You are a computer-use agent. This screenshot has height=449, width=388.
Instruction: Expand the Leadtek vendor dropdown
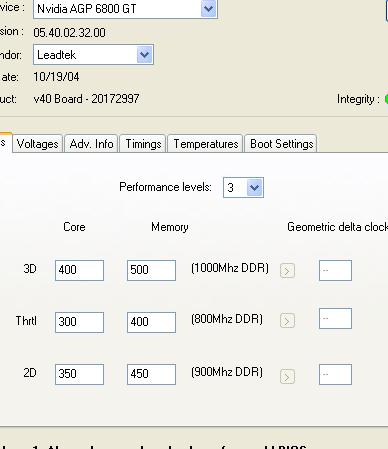click(144, 55)
